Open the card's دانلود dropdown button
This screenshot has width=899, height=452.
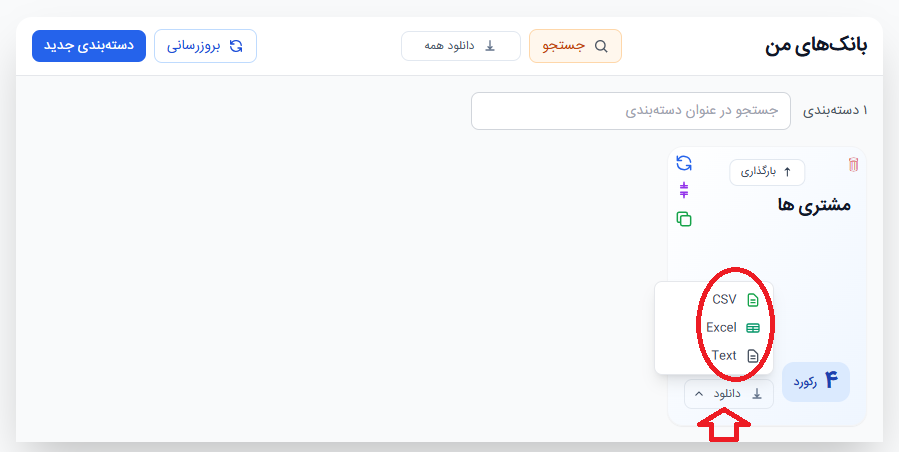tap(729, 394)
